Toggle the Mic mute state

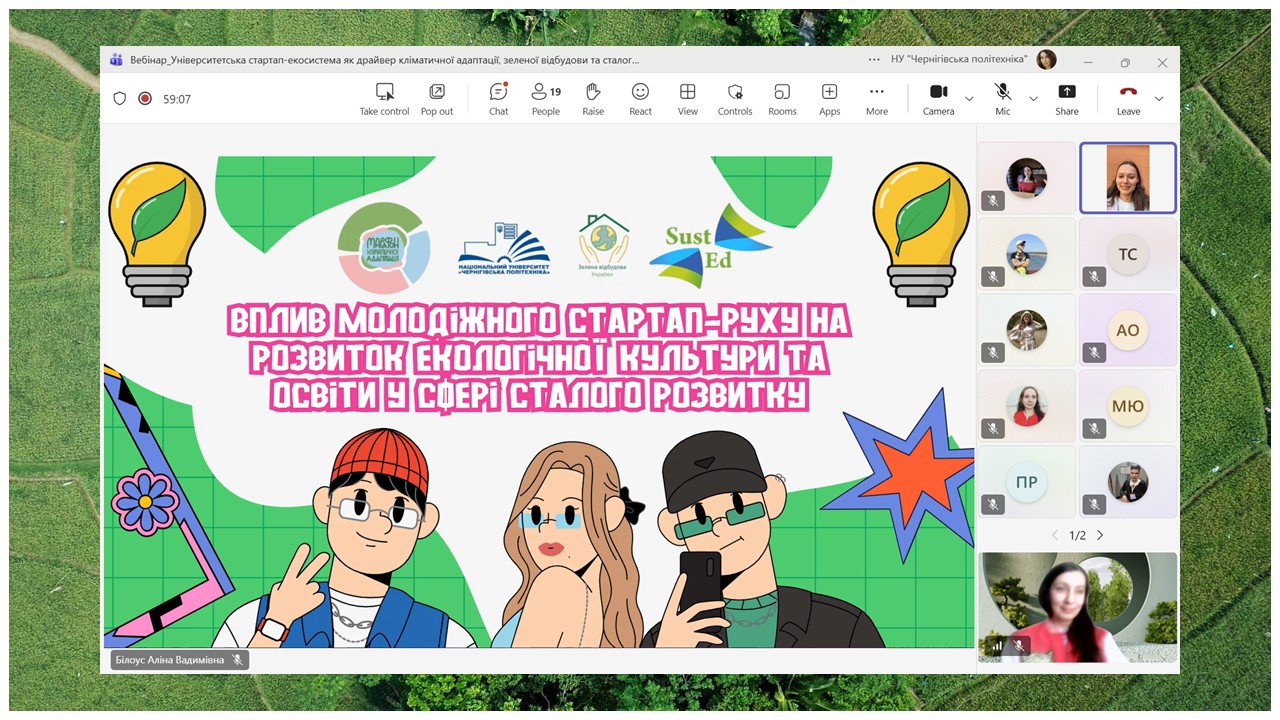[x=1003, y=99]
